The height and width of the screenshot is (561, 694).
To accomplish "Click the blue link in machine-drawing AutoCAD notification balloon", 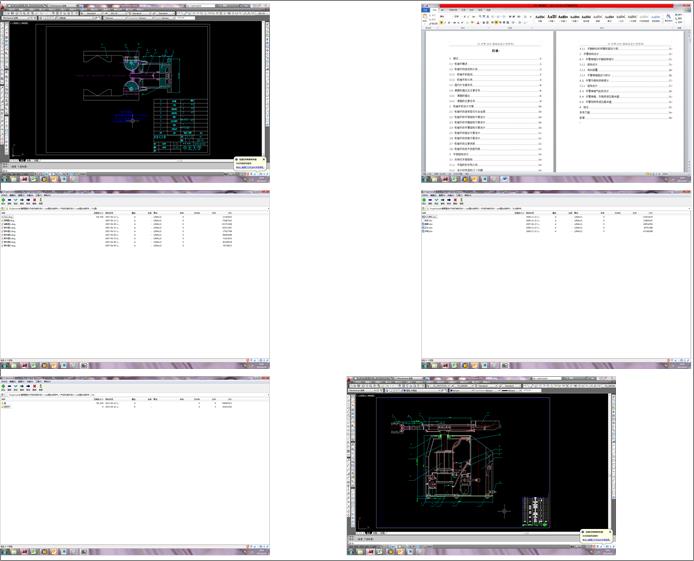I will [x=594, y=540].
